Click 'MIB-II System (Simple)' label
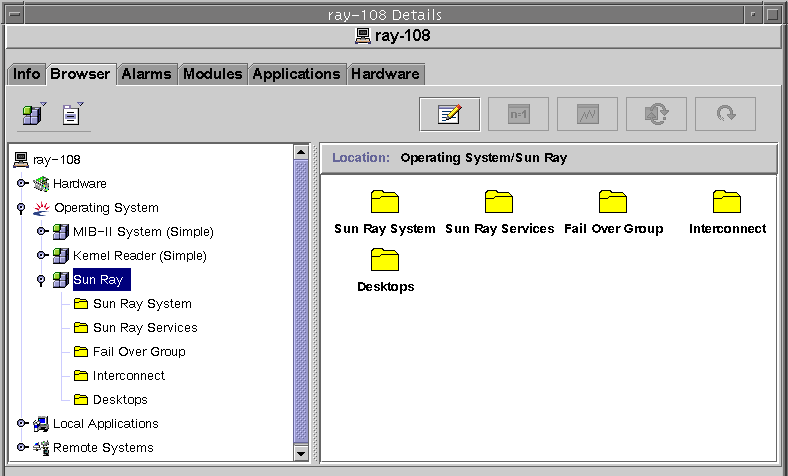 click(143, 232)
